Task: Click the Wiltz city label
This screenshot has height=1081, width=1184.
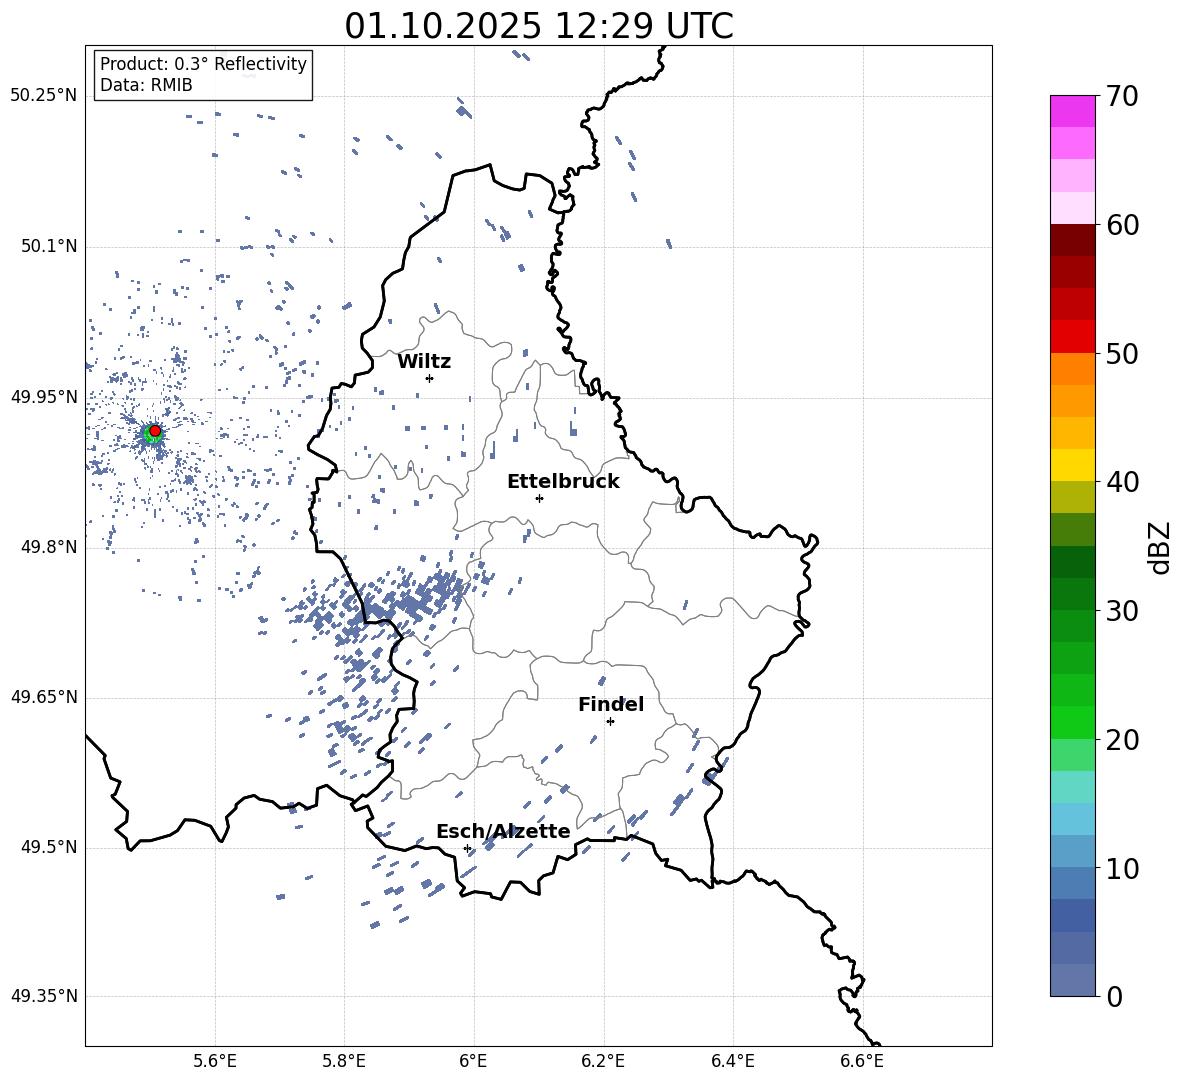Action: click(424, 362)
